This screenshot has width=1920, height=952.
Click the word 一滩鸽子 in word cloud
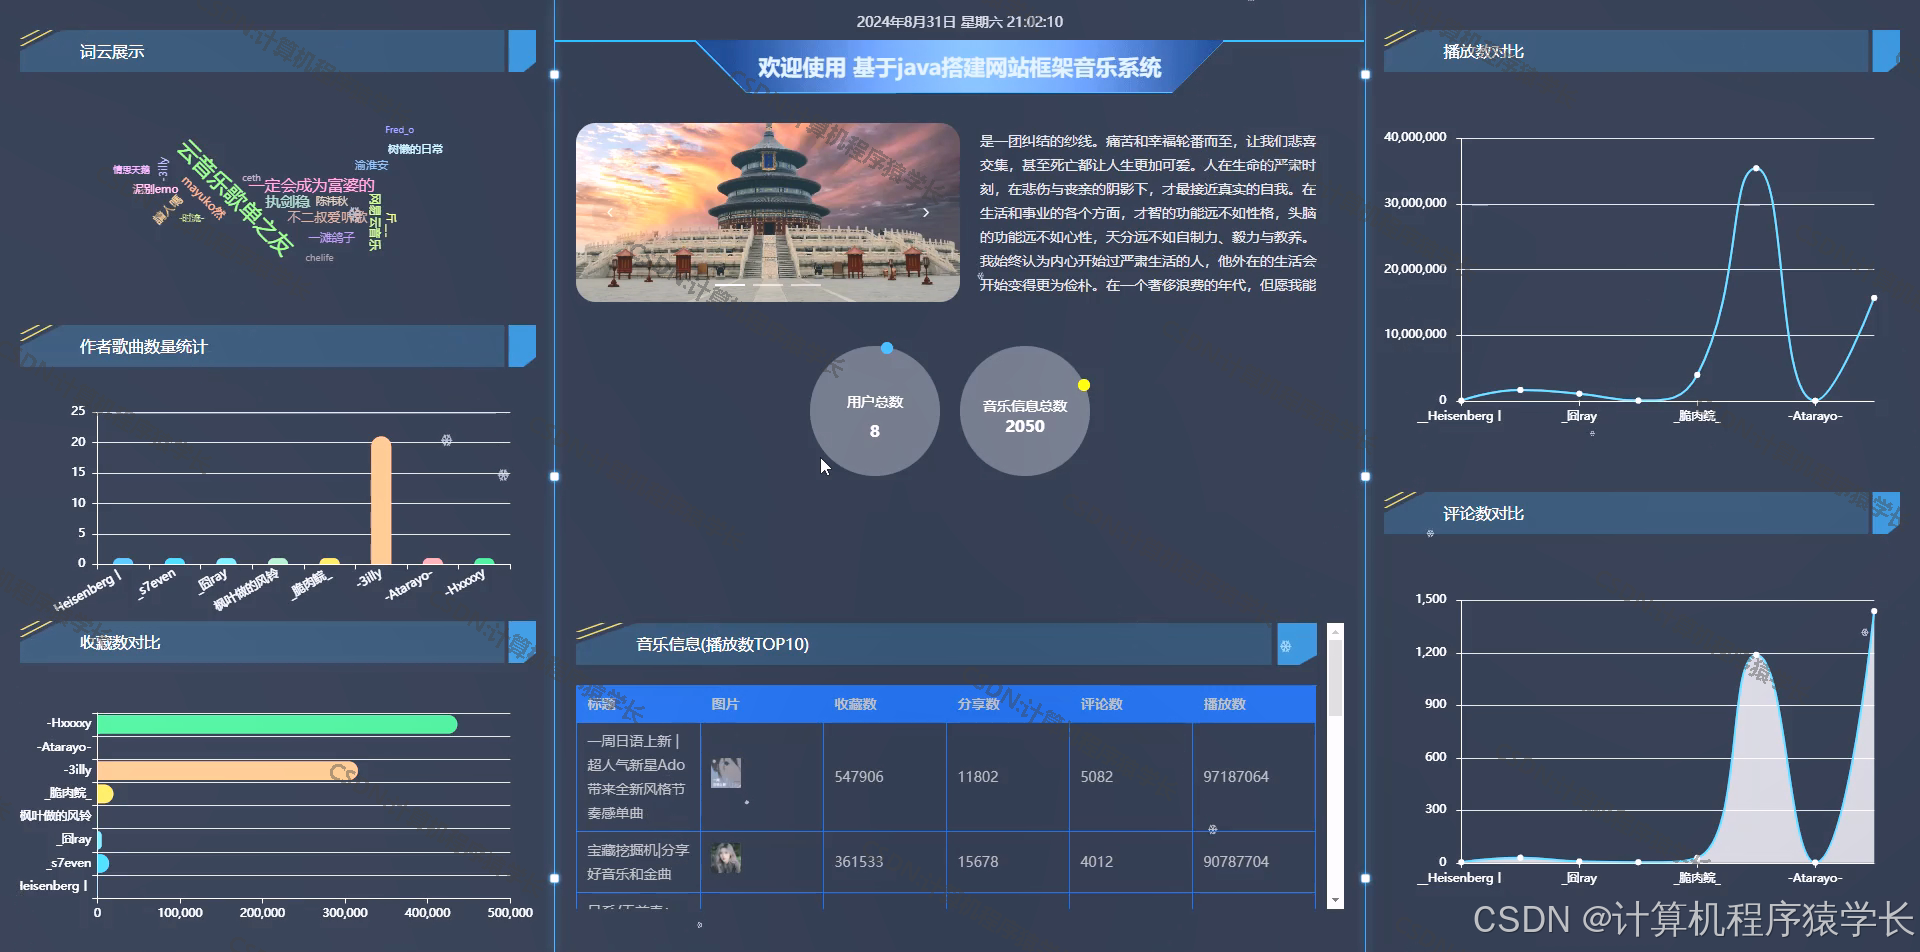click(331, 238)
